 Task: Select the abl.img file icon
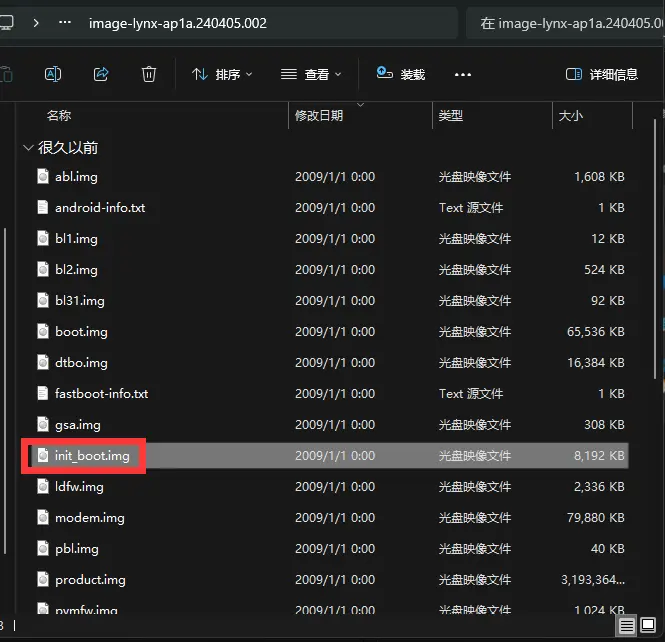pyautogui.click(x=43, y=176)
